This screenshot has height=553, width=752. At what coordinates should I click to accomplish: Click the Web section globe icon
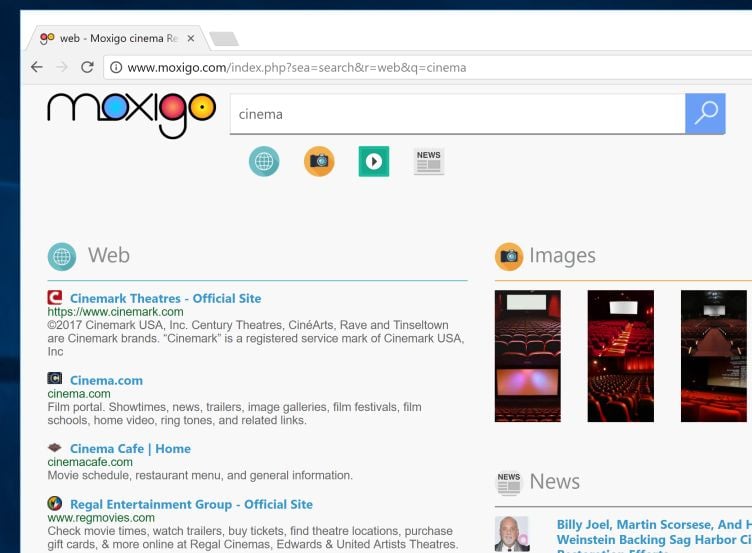click(x=62, y=257)
